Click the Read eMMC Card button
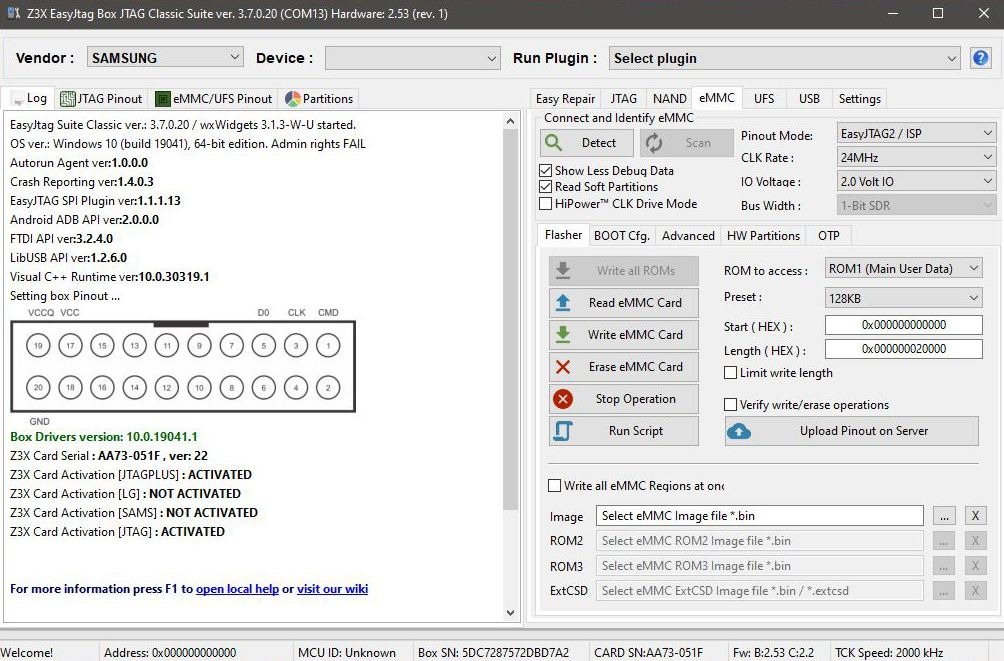Screen dimensions: 1004x661 [624, 302]
